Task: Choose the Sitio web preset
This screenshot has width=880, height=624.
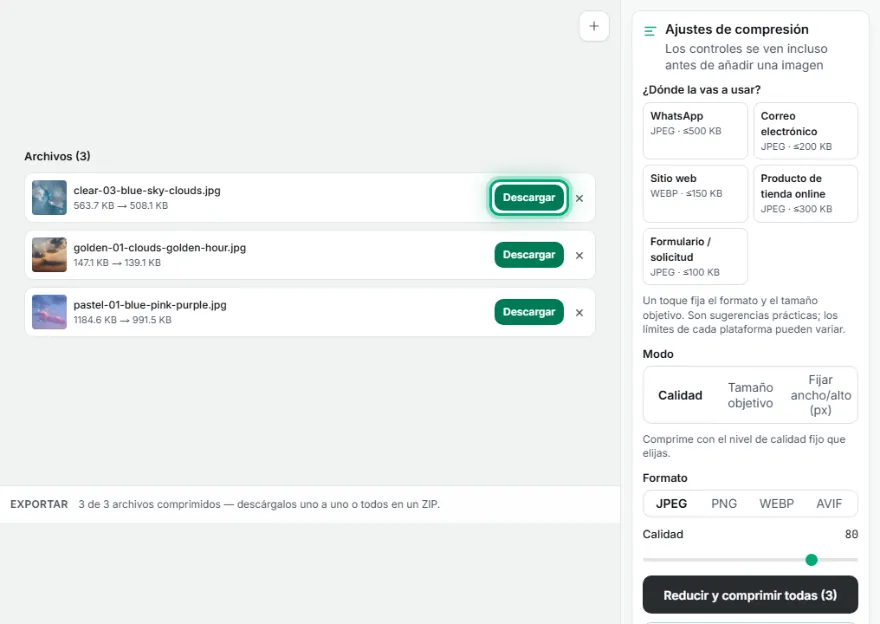Action: click(x=695, y=194)
